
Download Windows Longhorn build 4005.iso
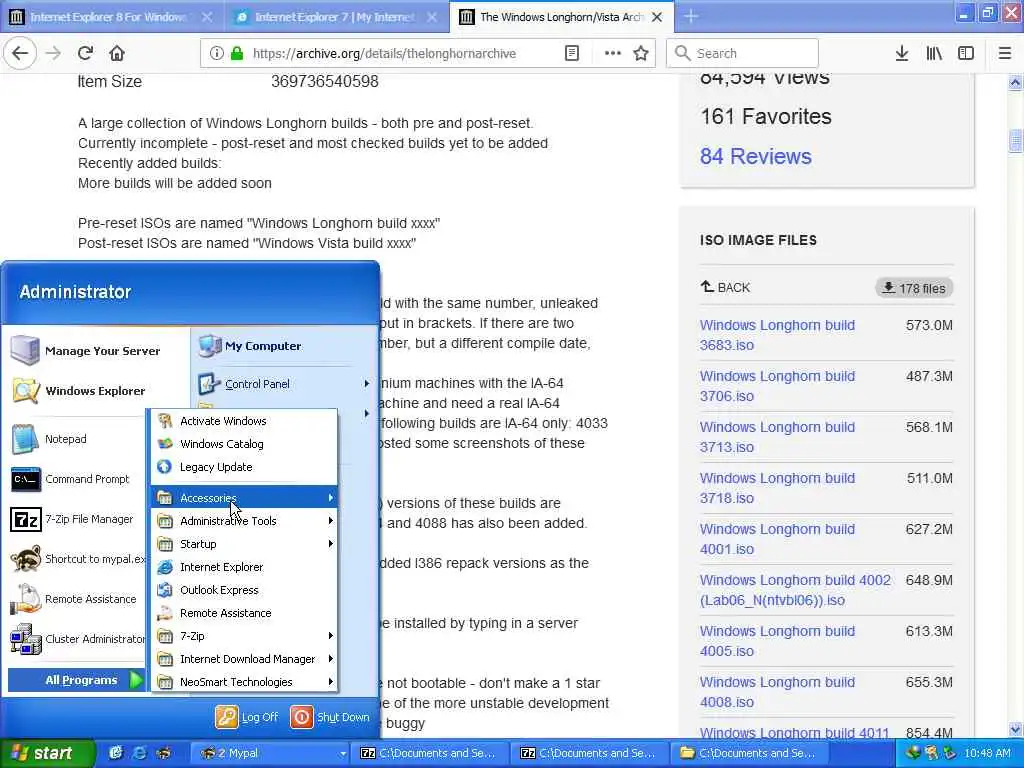(x=777, y=641)
